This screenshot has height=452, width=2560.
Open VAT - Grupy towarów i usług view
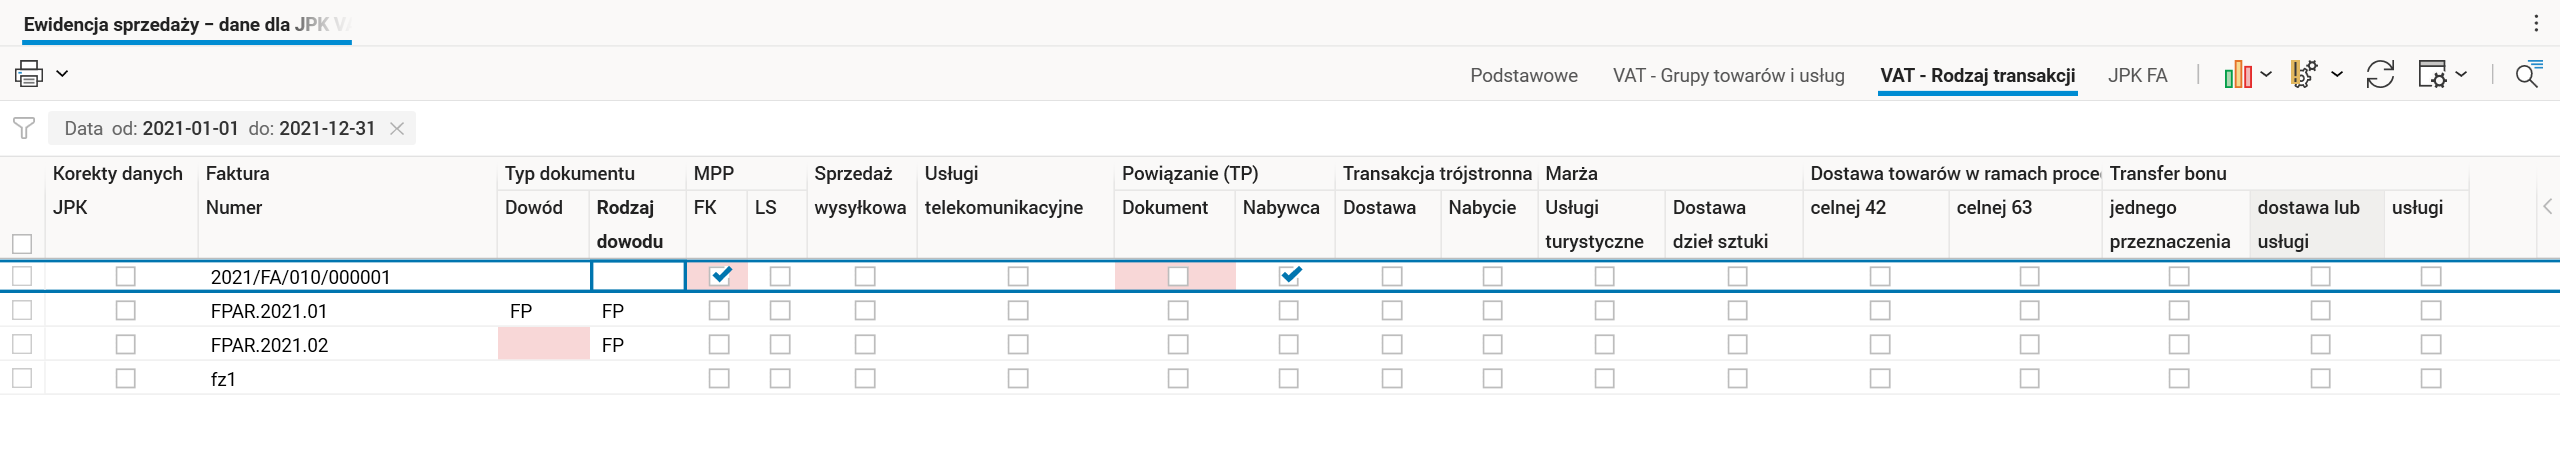pyautogui.click(x=1728, y=76)
